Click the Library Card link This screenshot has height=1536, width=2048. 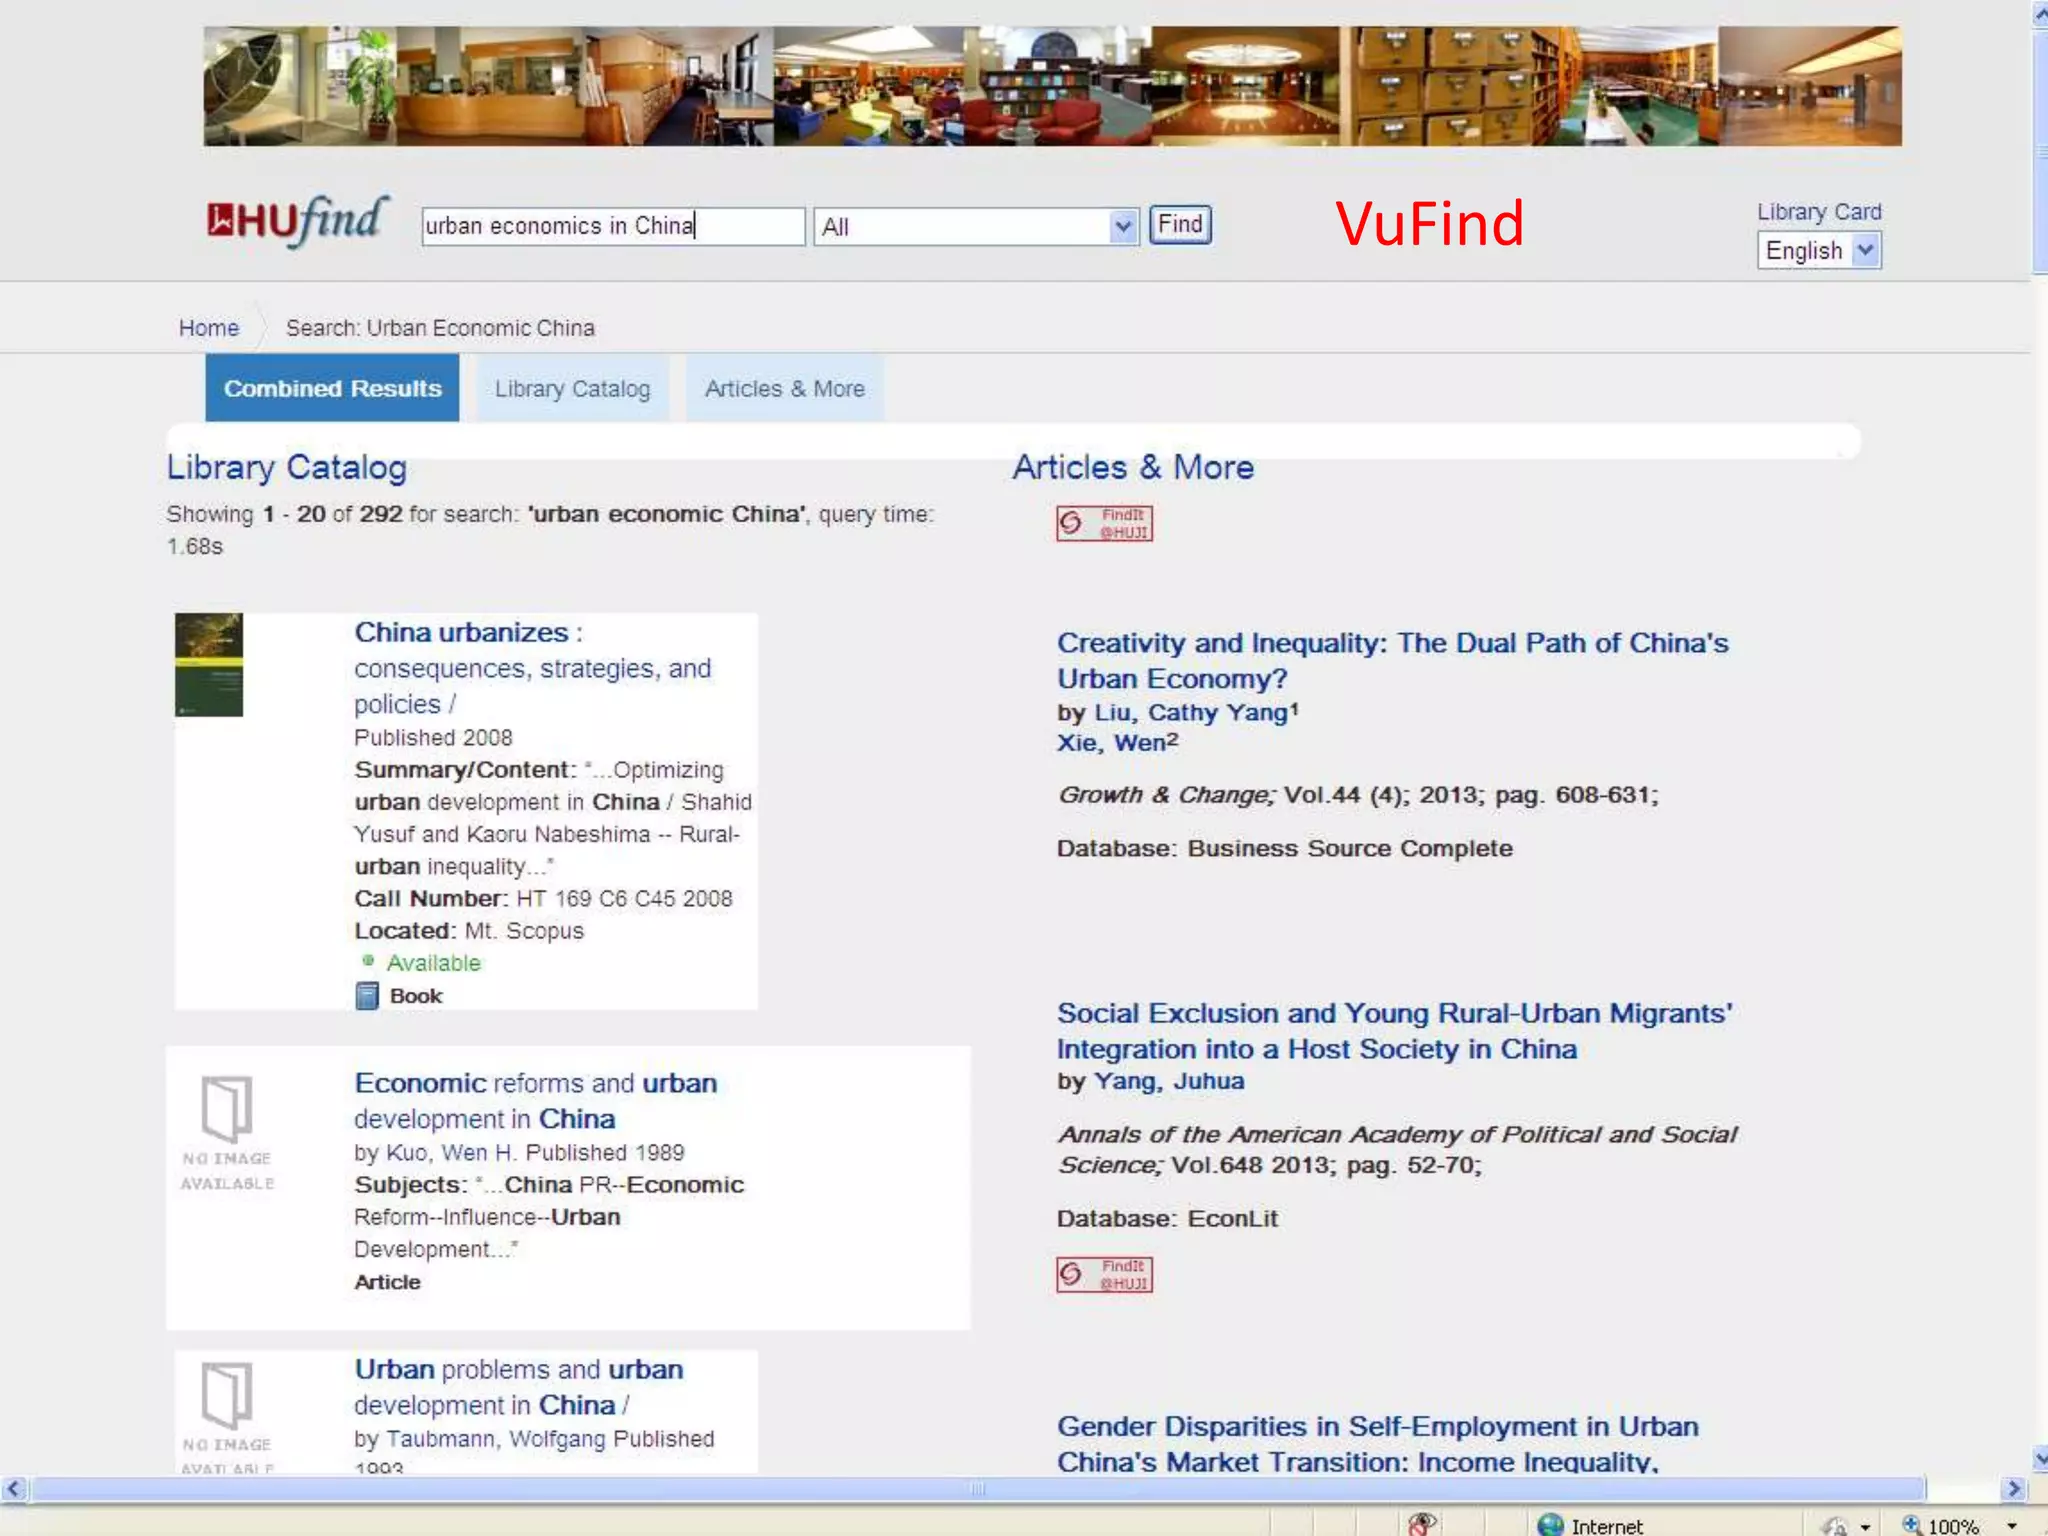pos(1819,212)
